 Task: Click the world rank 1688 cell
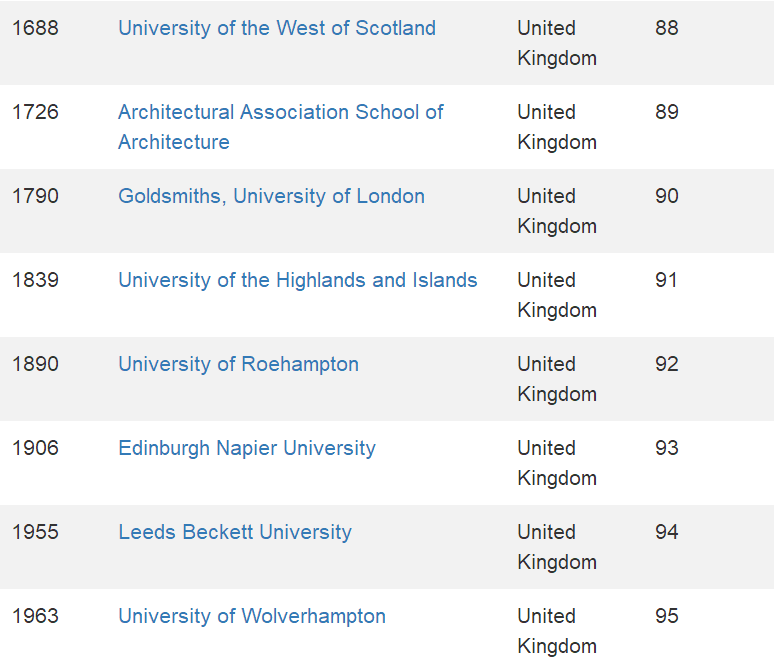coord(36,28)
